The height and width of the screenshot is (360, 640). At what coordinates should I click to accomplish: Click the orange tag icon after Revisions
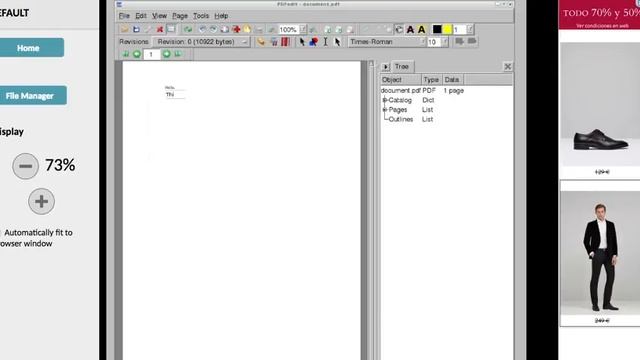click(261, 42)
